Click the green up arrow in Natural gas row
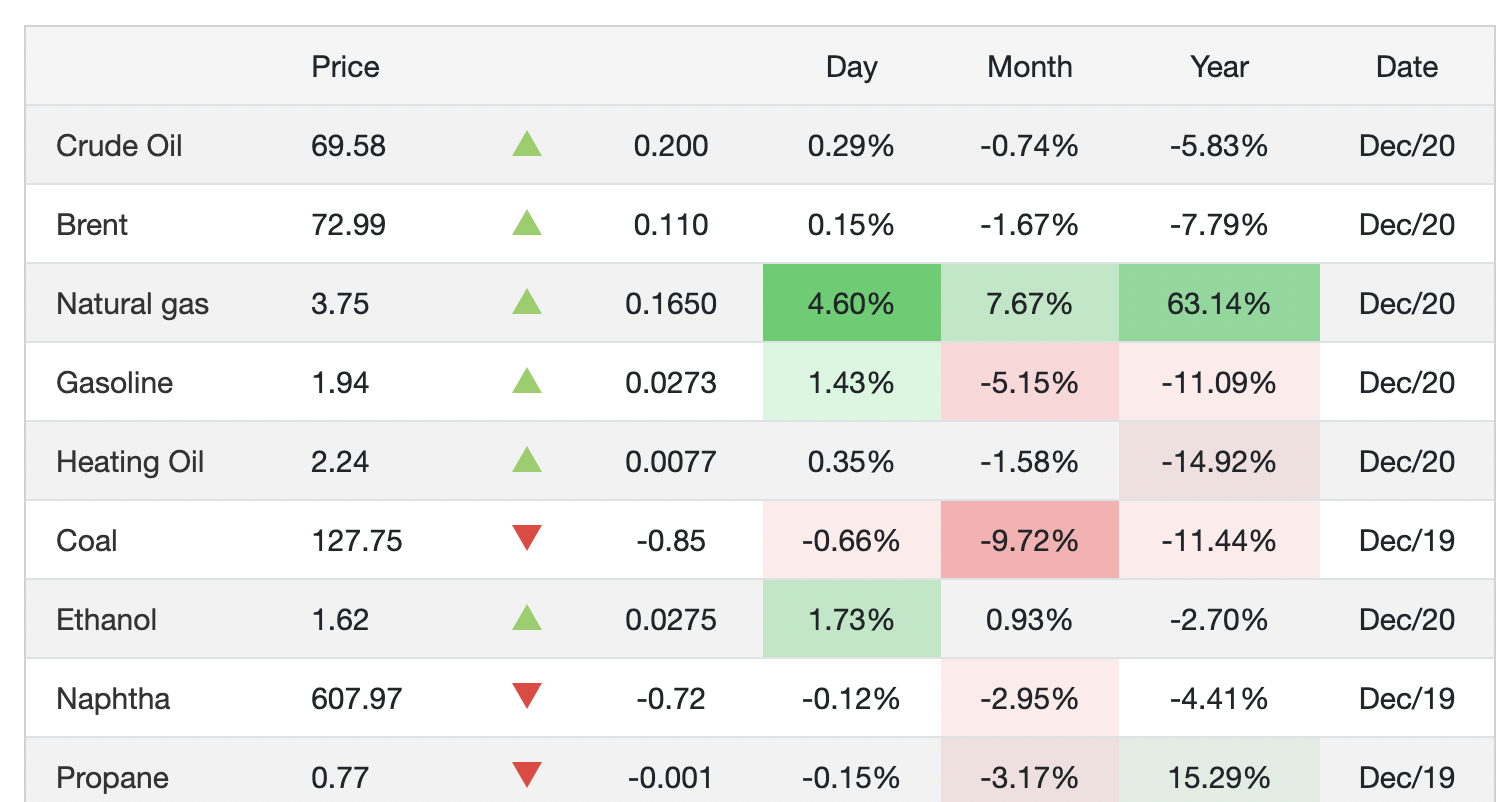 point(527,302)
